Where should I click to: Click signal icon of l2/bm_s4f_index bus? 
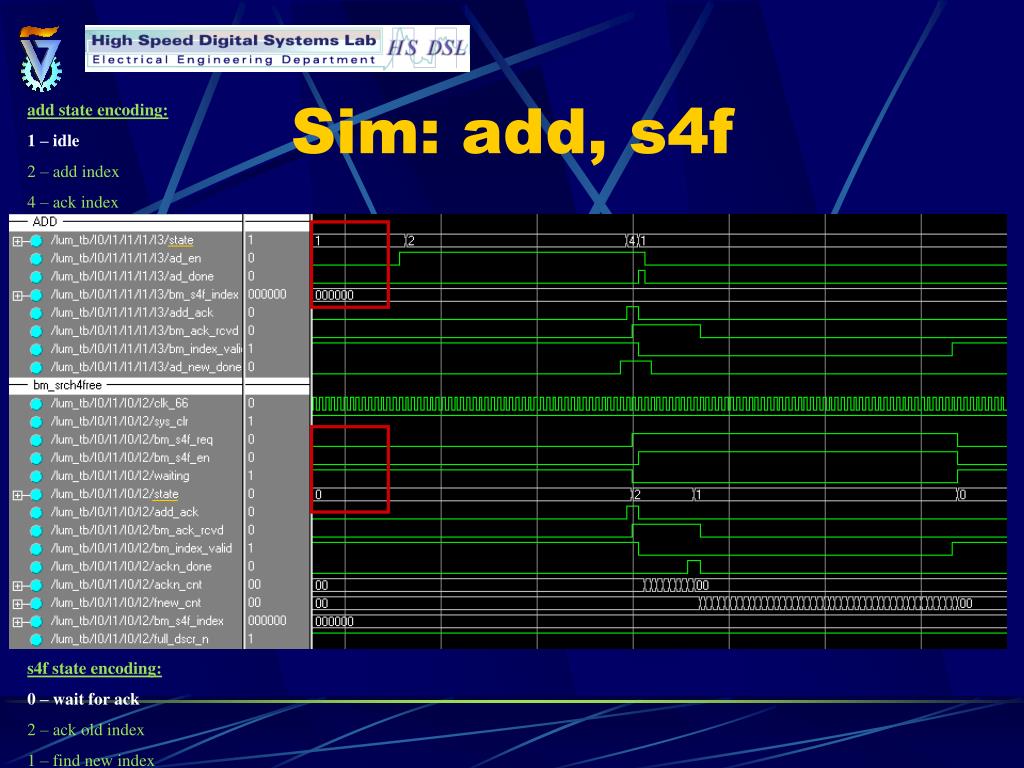click(36, 621)
